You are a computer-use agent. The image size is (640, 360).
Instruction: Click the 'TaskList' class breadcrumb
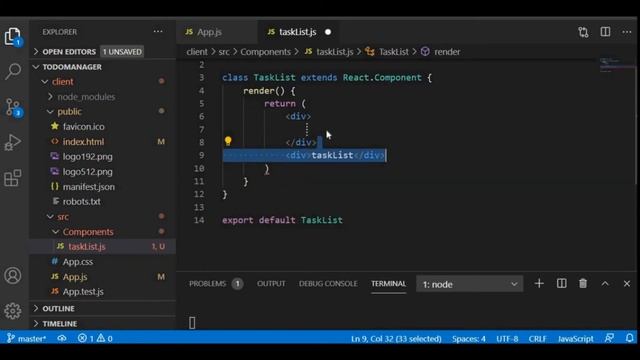(x=393, y=52)
